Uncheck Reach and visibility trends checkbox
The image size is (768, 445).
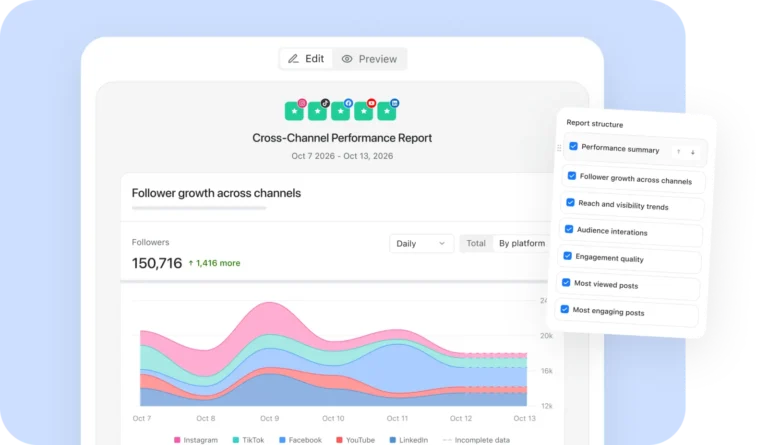tap(571, 202)
